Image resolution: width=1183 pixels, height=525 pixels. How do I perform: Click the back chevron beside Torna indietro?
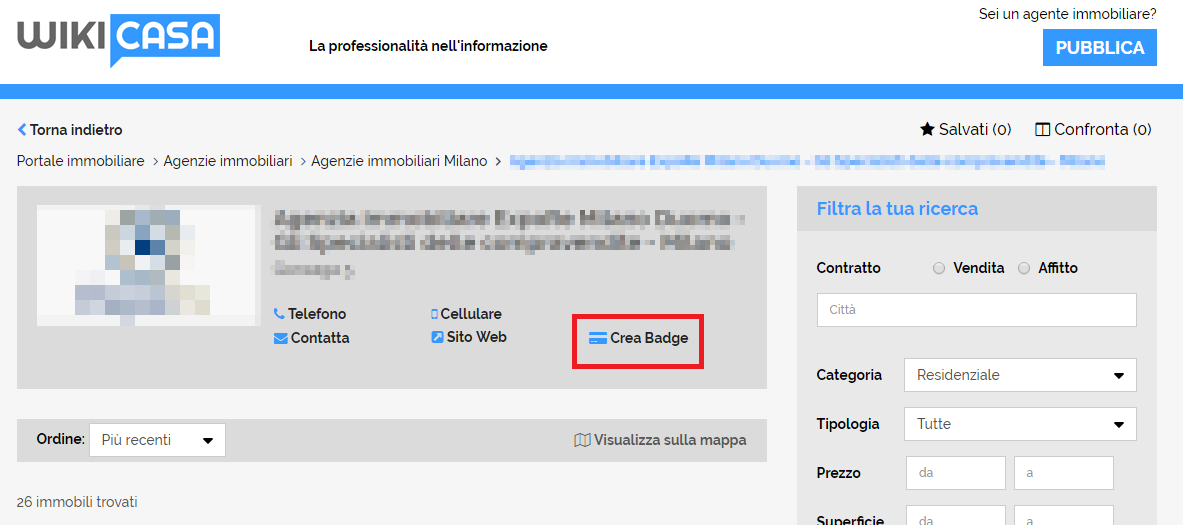[x=22, y=130]
